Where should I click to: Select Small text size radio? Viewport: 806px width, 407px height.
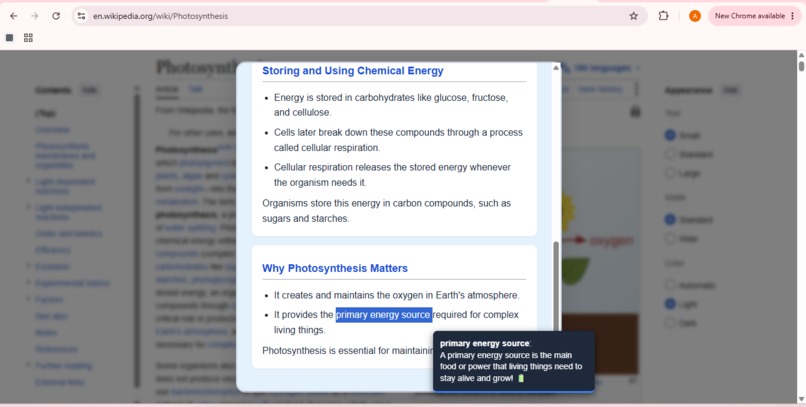pos(670,135)
